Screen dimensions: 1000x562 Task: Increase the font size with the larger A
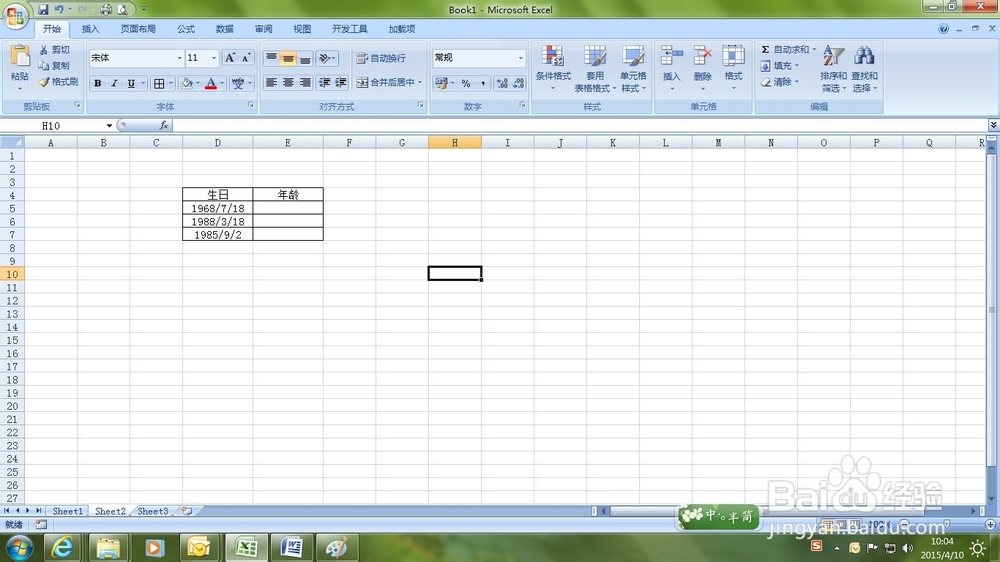tap(230, 58)
